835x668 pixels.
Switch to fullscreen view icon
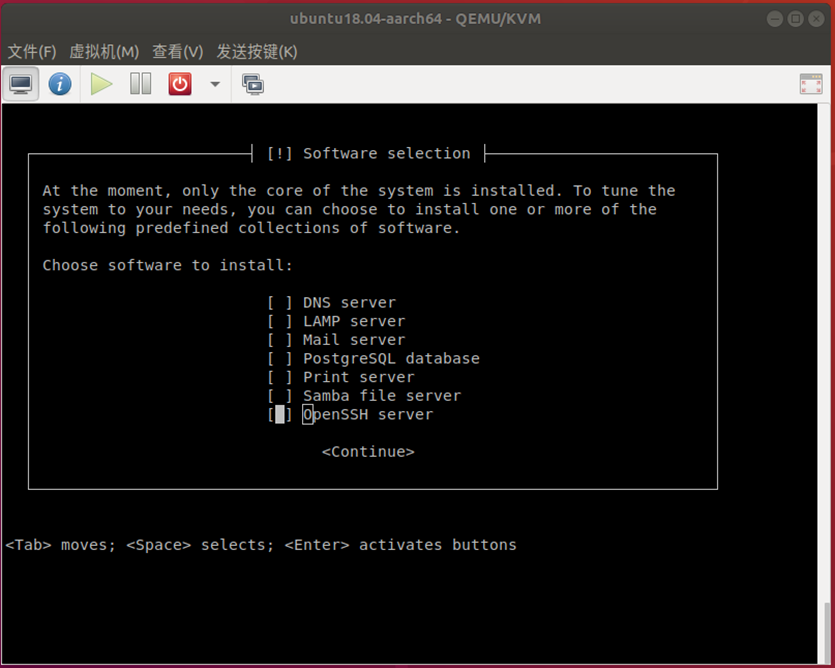tap(811, 84)
